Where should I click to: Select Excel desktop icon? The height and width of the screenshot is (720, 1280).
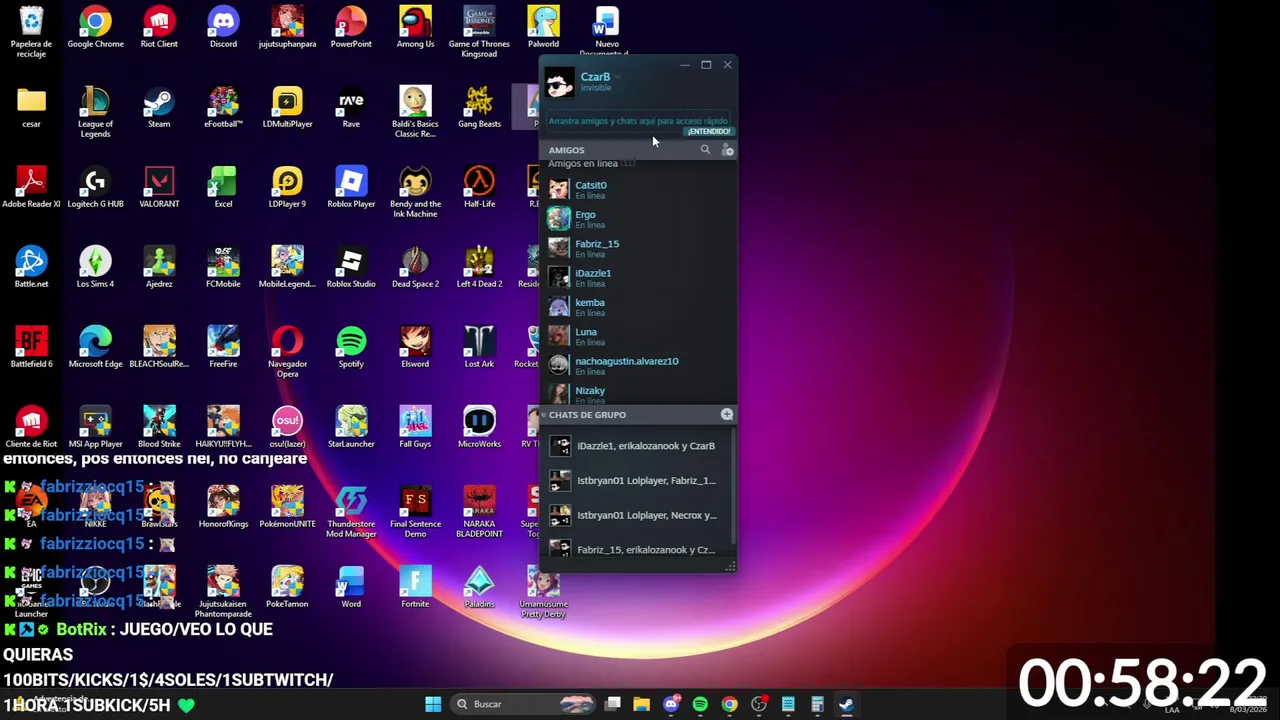click(x=223, y=188)
